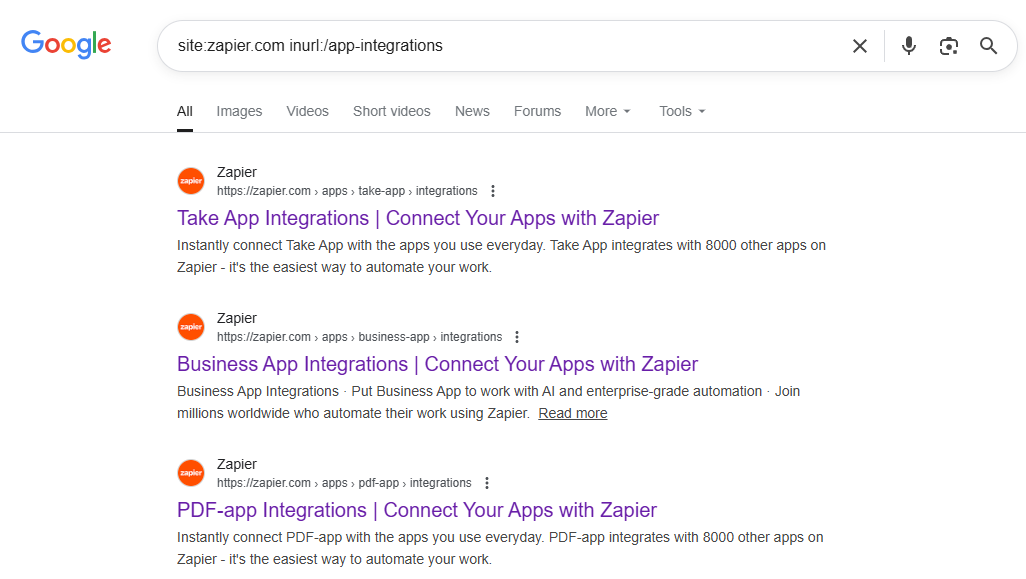Switch to the Forums tab
This screenshot has height=579, width=1026.
click(537, 111)
